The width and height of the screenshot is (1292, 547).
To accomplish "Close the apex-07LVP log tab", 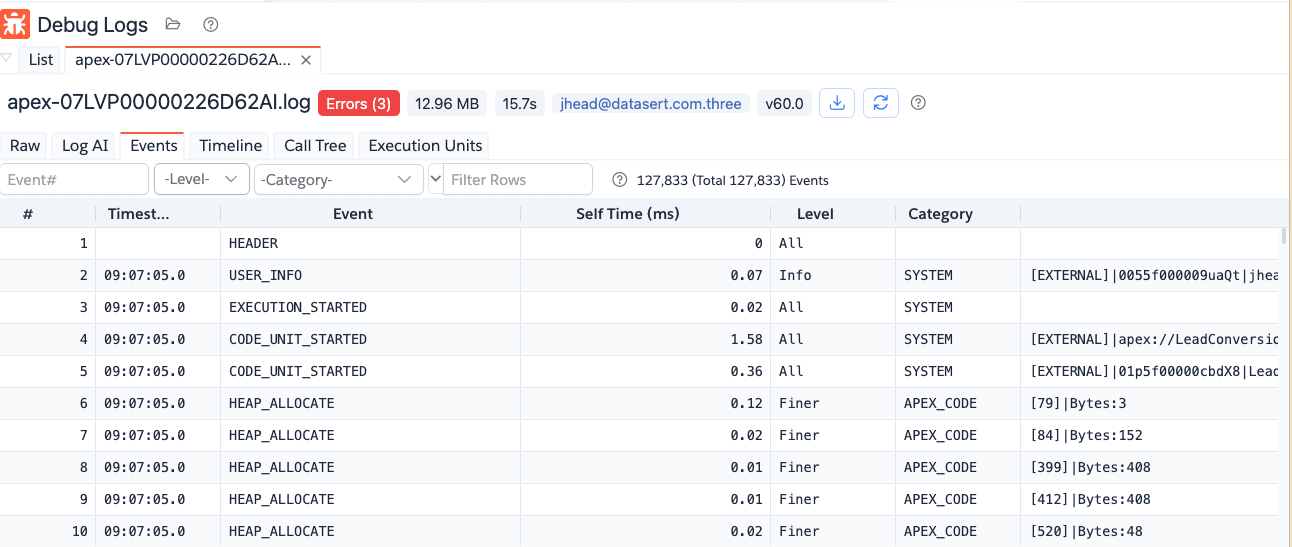I will tap(306, 60).
